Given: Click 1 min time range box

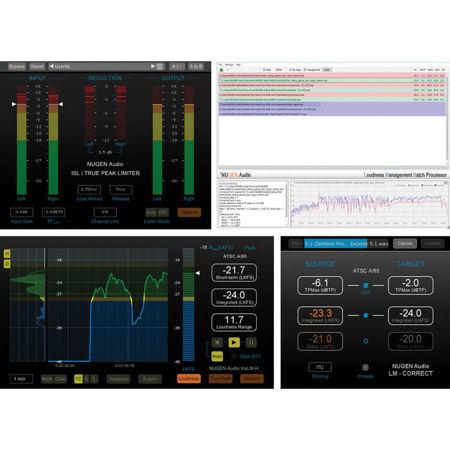Looking at the screenshot, I should 21,379.
